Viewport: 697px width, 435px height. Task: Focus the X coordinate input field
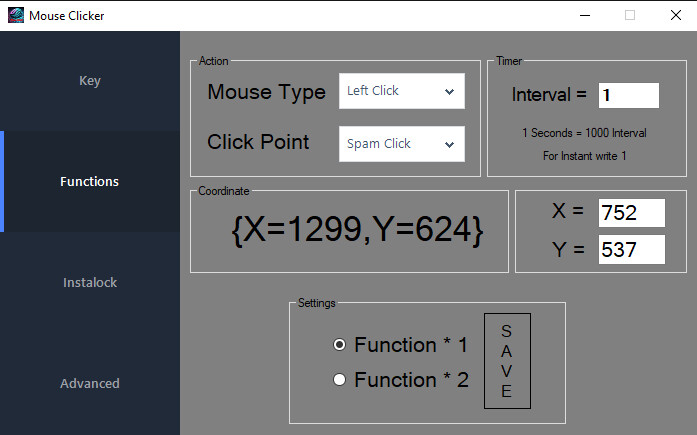pos(632,213)
